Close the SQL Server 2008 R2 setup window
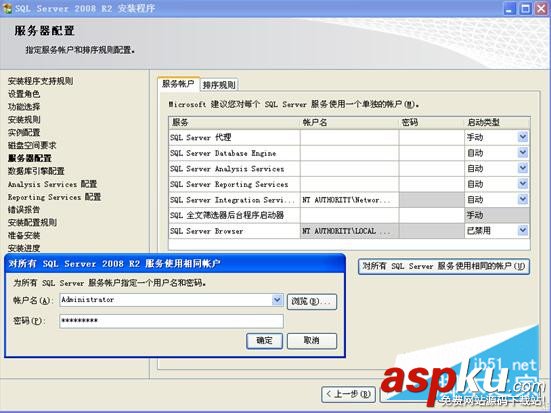Viewport: 551px width, 413px height. pyautogui.click(x=542, y=8)
